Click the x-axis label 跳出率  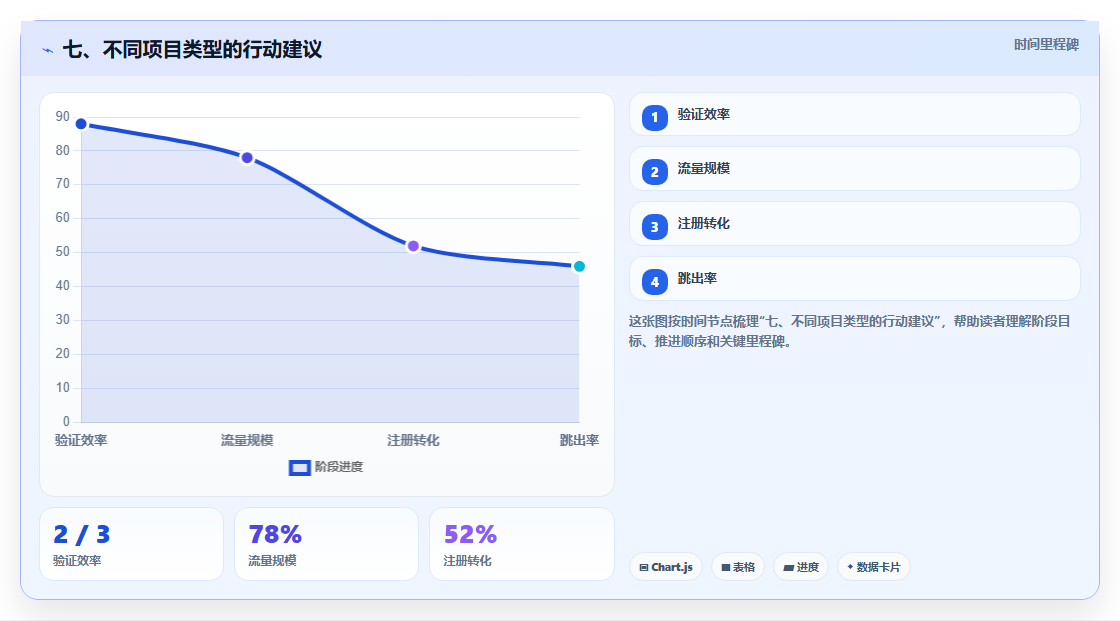(x=579, y=440)
